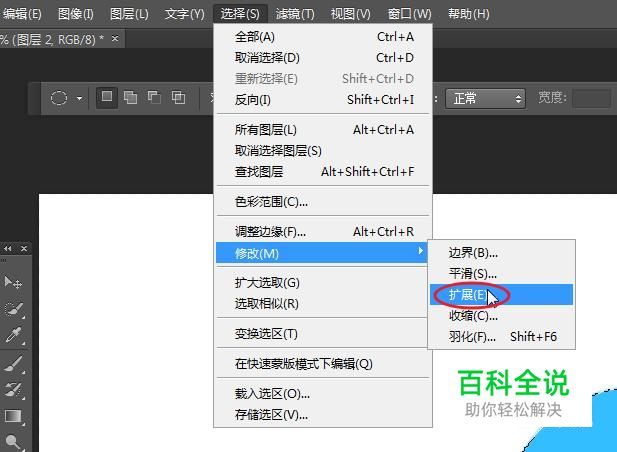Open the 滤镜(T) menu
The height and width of the screenshot is (452, 617).
pyautogui.click(x=295, y=14)
